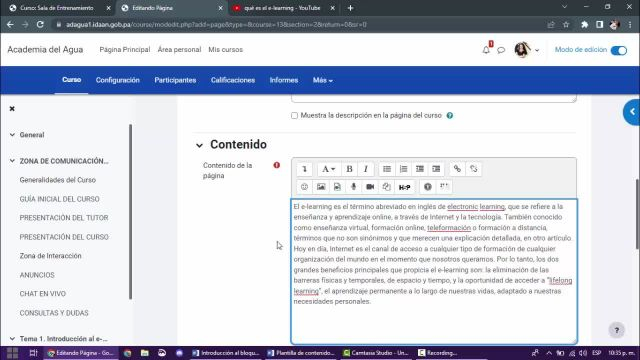The height and width of the screenshot is (360, 640).
Task: Remove hyperlink with unlink icon
Action: coord(473,169)
